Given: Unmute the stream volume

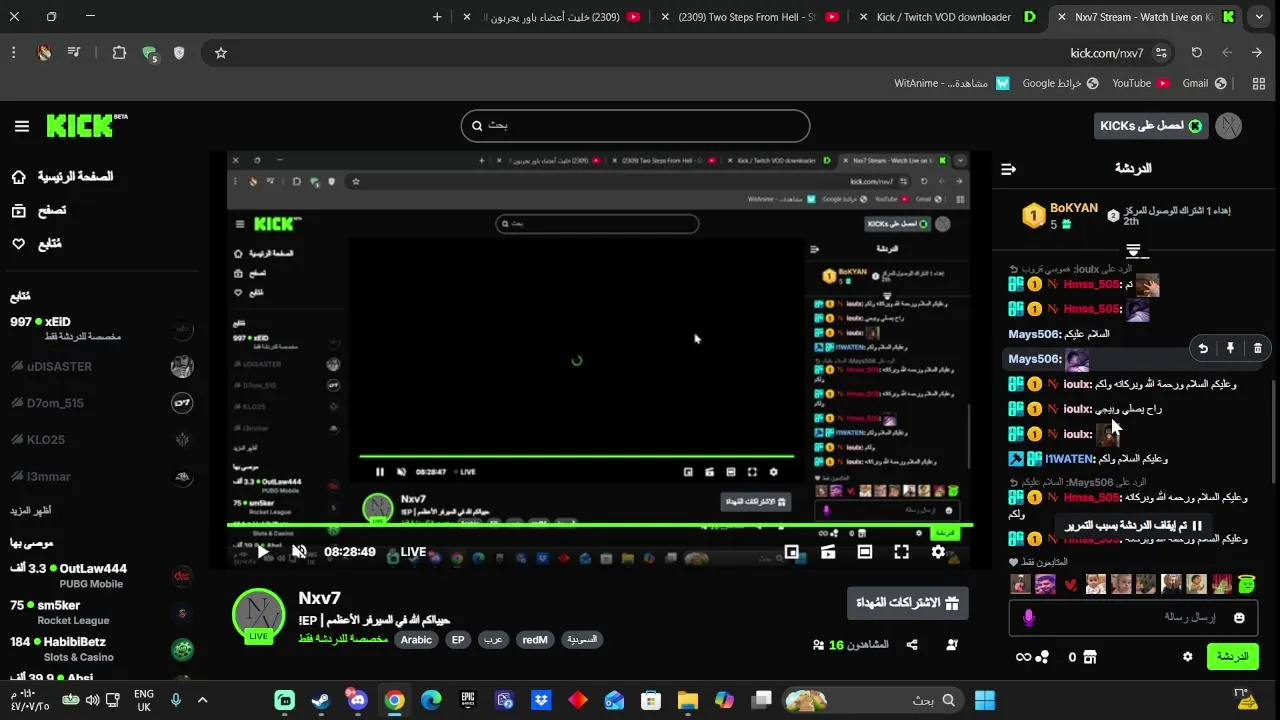Looking at the screenshot, I should coord(299,551).
